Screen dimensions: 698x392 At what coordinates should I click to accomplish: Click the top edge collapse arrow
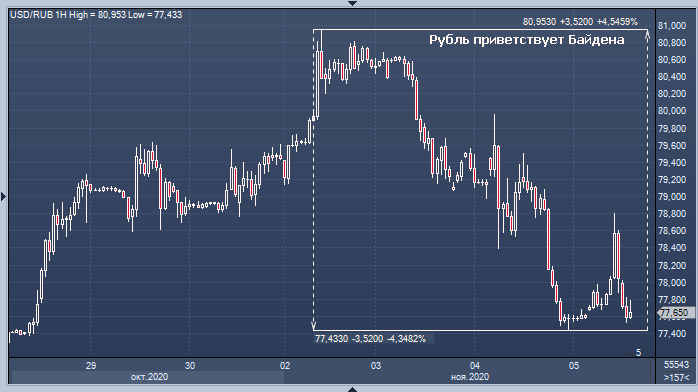pyautogui.click(x=352, y=3)
